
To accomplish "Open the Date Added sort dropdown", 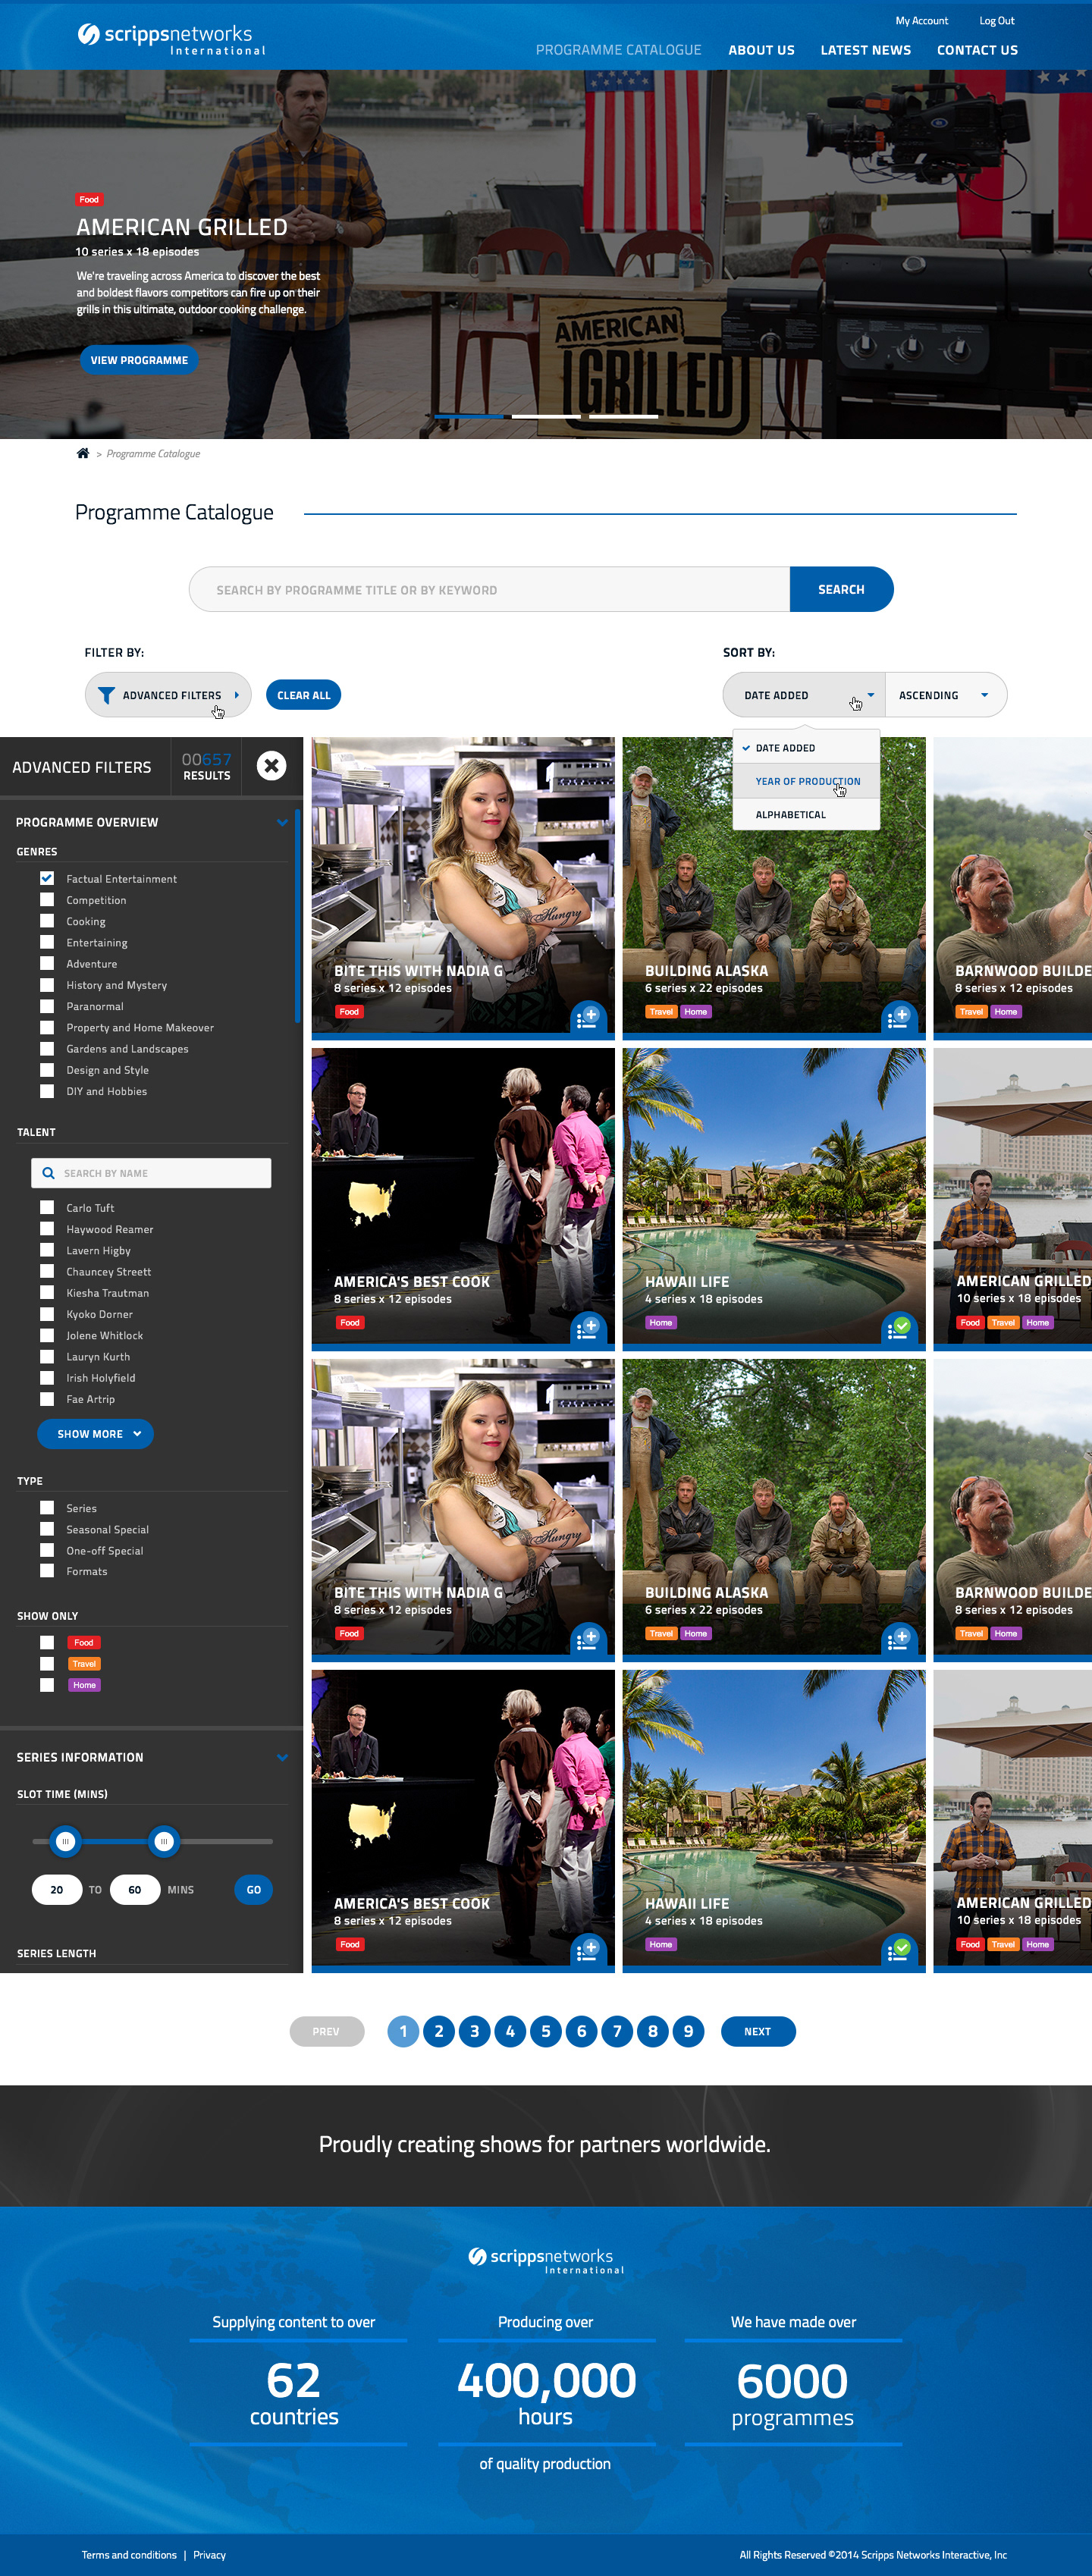I will [x=804, y=695].
